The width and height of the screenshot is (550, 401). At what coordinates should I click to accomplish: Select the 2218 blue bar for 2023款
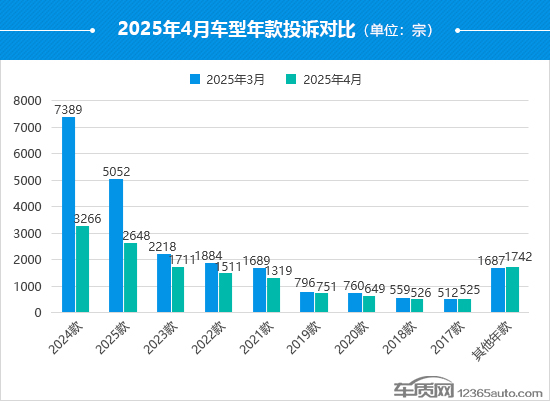point(164,283)
